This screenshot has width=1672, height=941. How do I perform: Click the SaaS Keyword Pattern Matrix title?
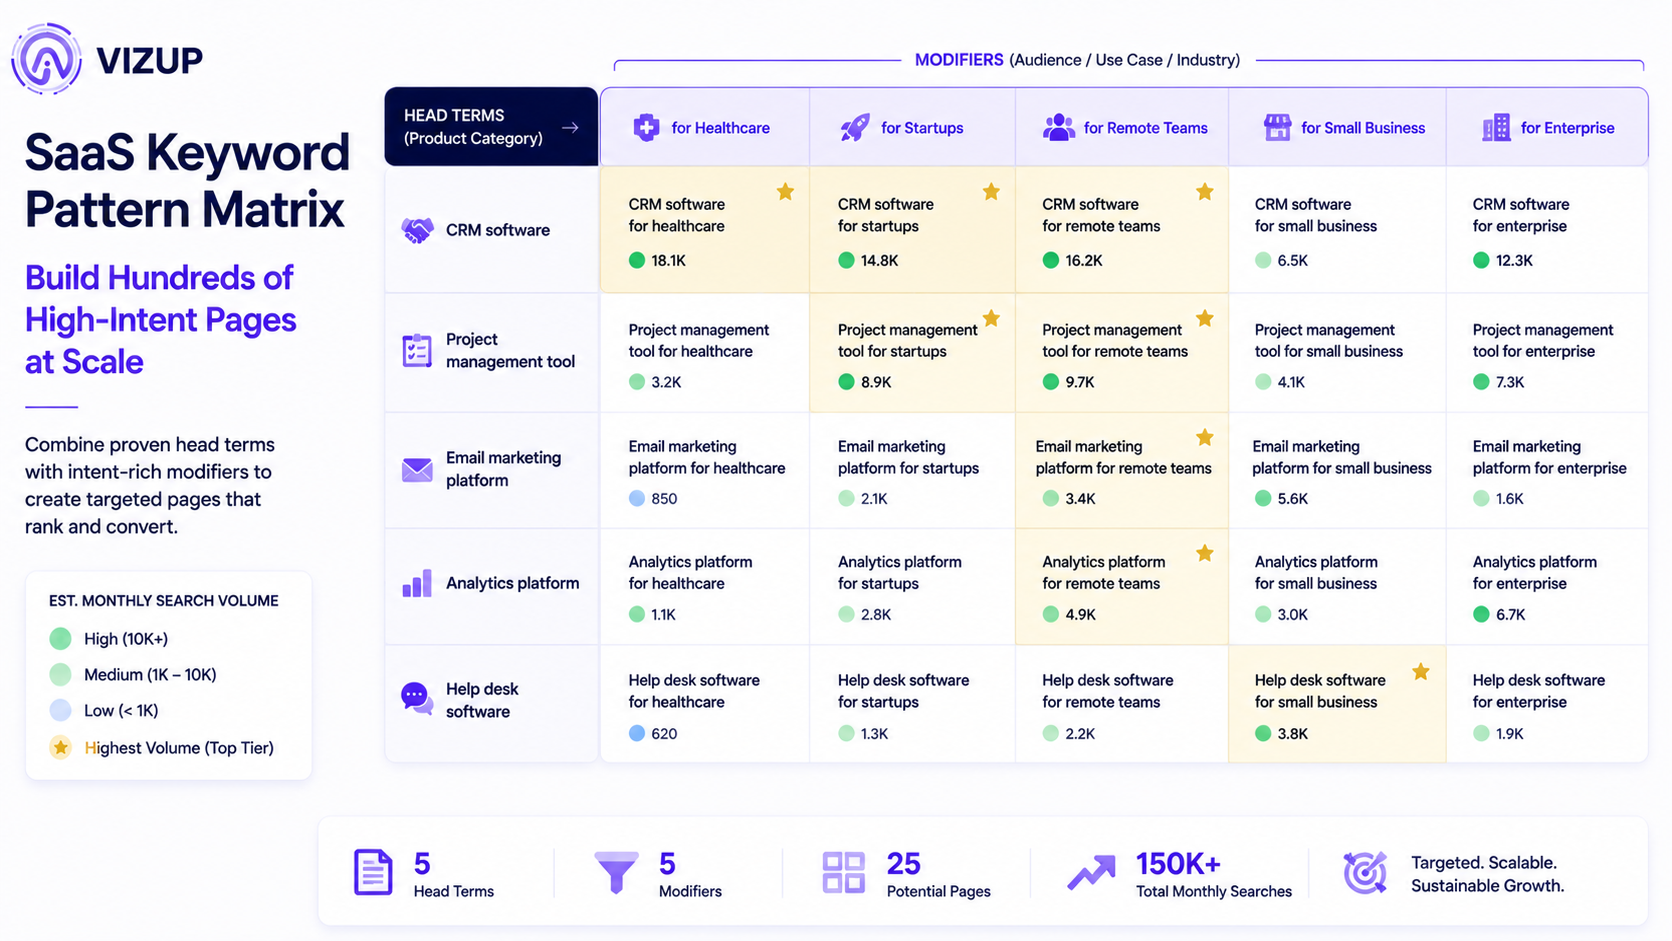pos(187,181)
